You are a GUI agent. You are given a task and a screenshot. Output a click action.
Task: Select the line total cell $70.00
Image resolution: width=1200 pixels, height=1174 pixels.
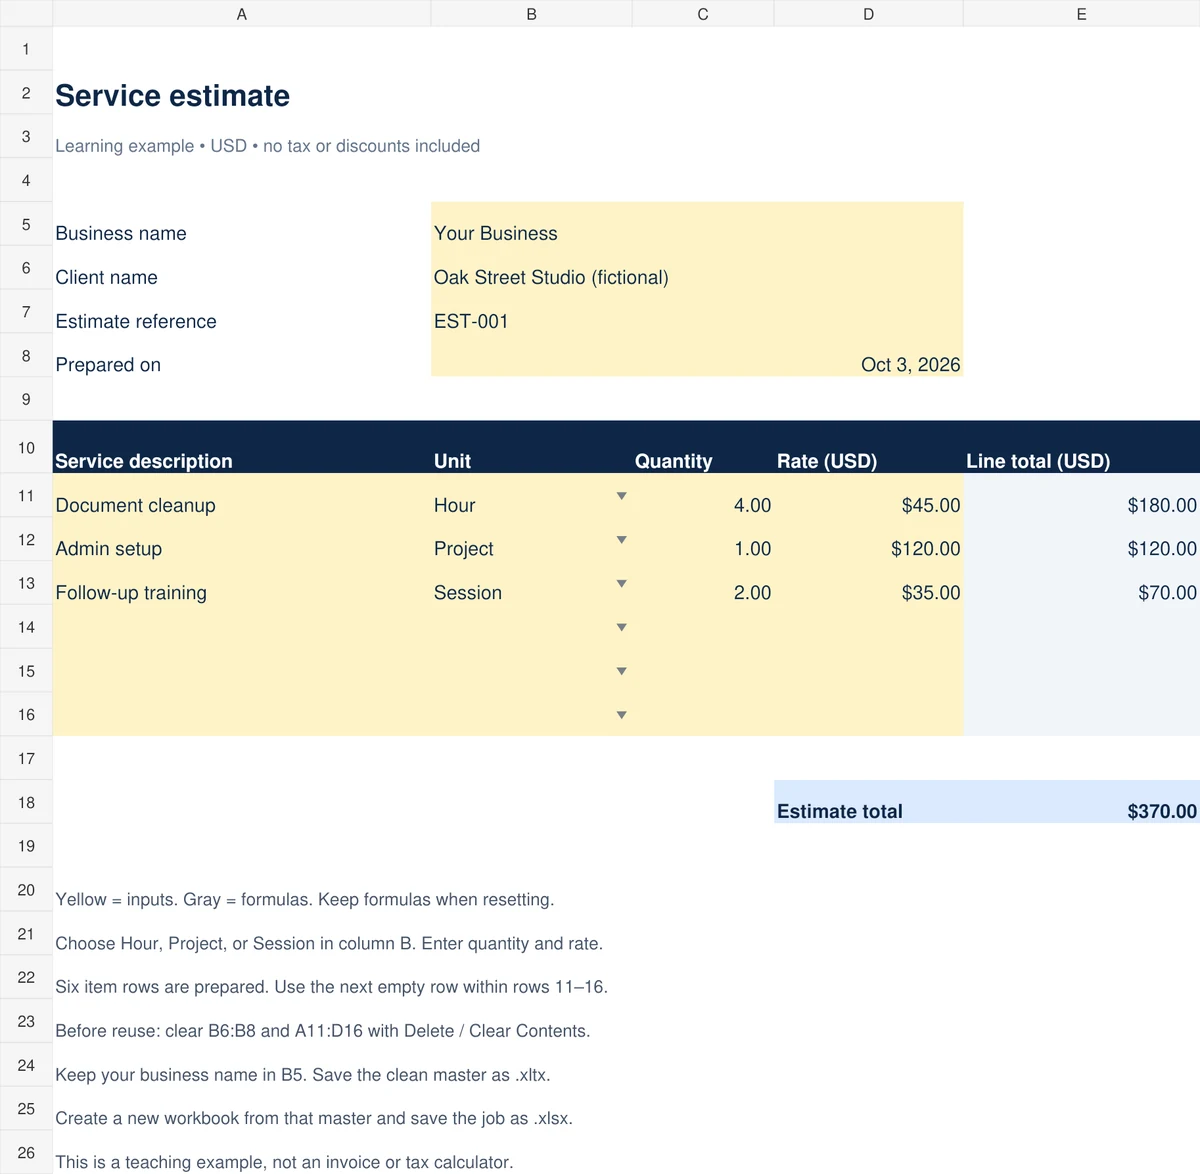click(x=1082, y=583)
